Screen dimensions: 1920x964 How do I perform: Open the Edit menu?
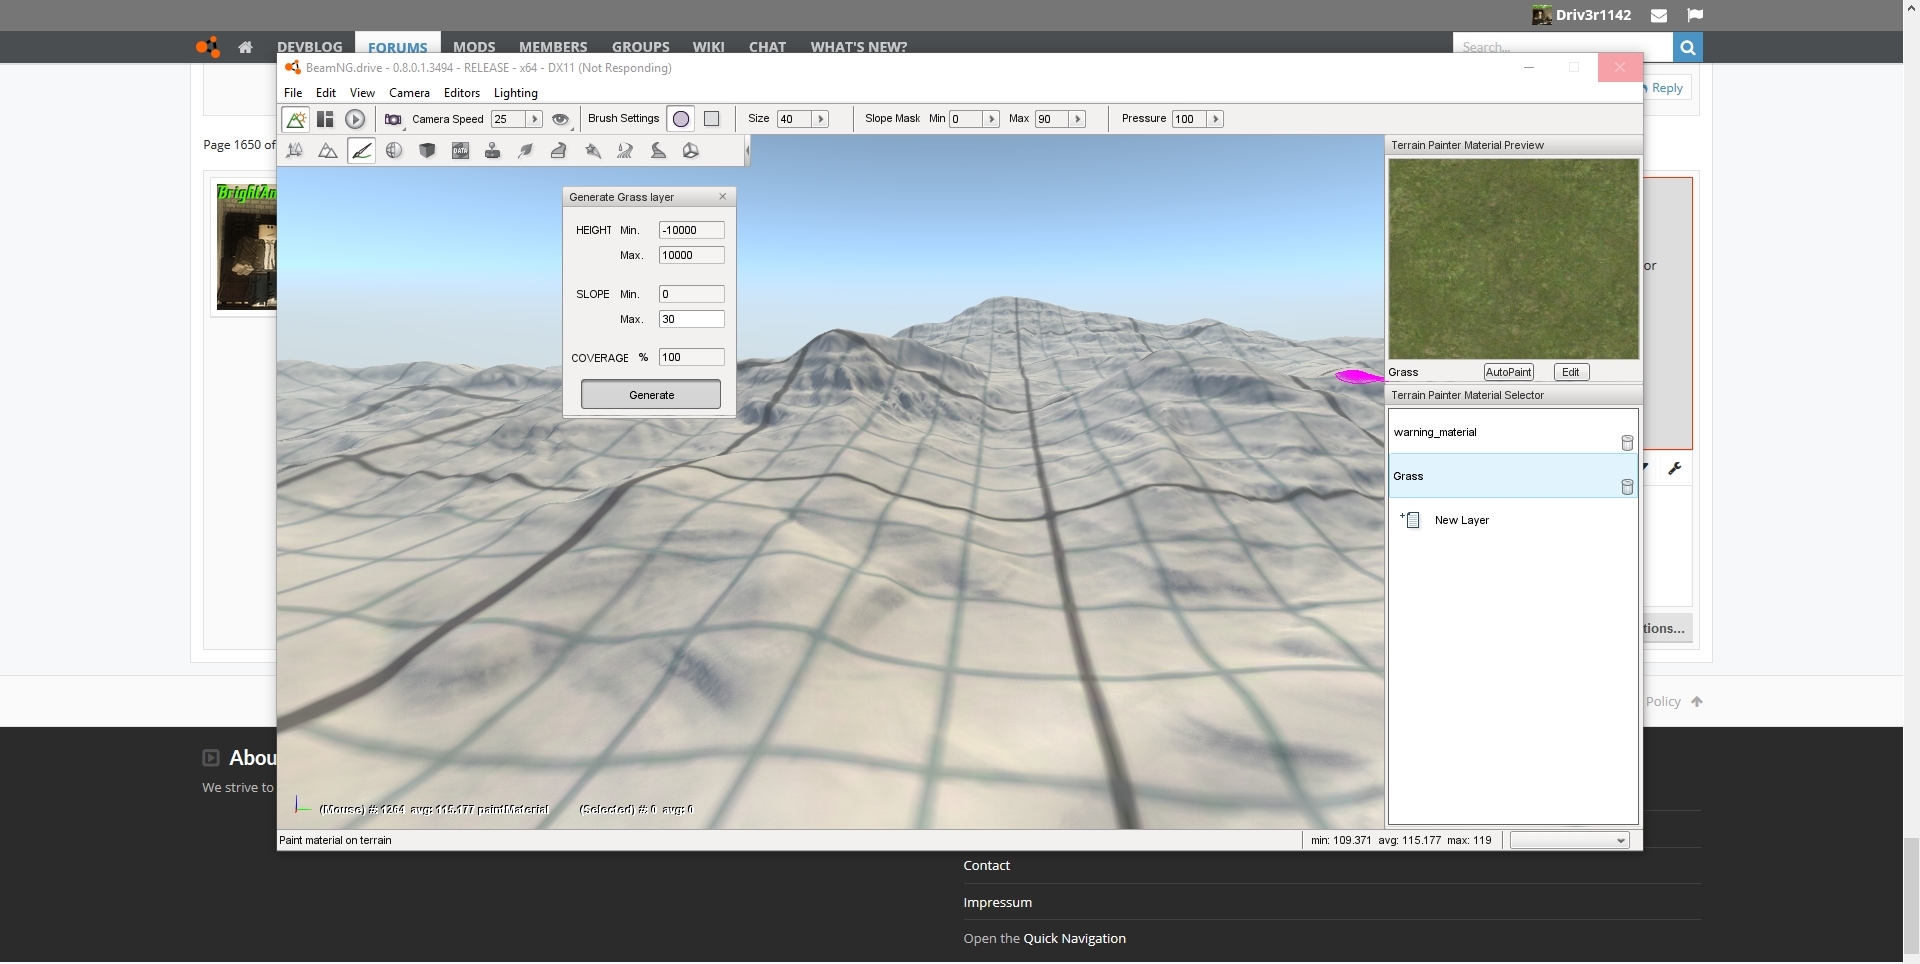(326, 93)
